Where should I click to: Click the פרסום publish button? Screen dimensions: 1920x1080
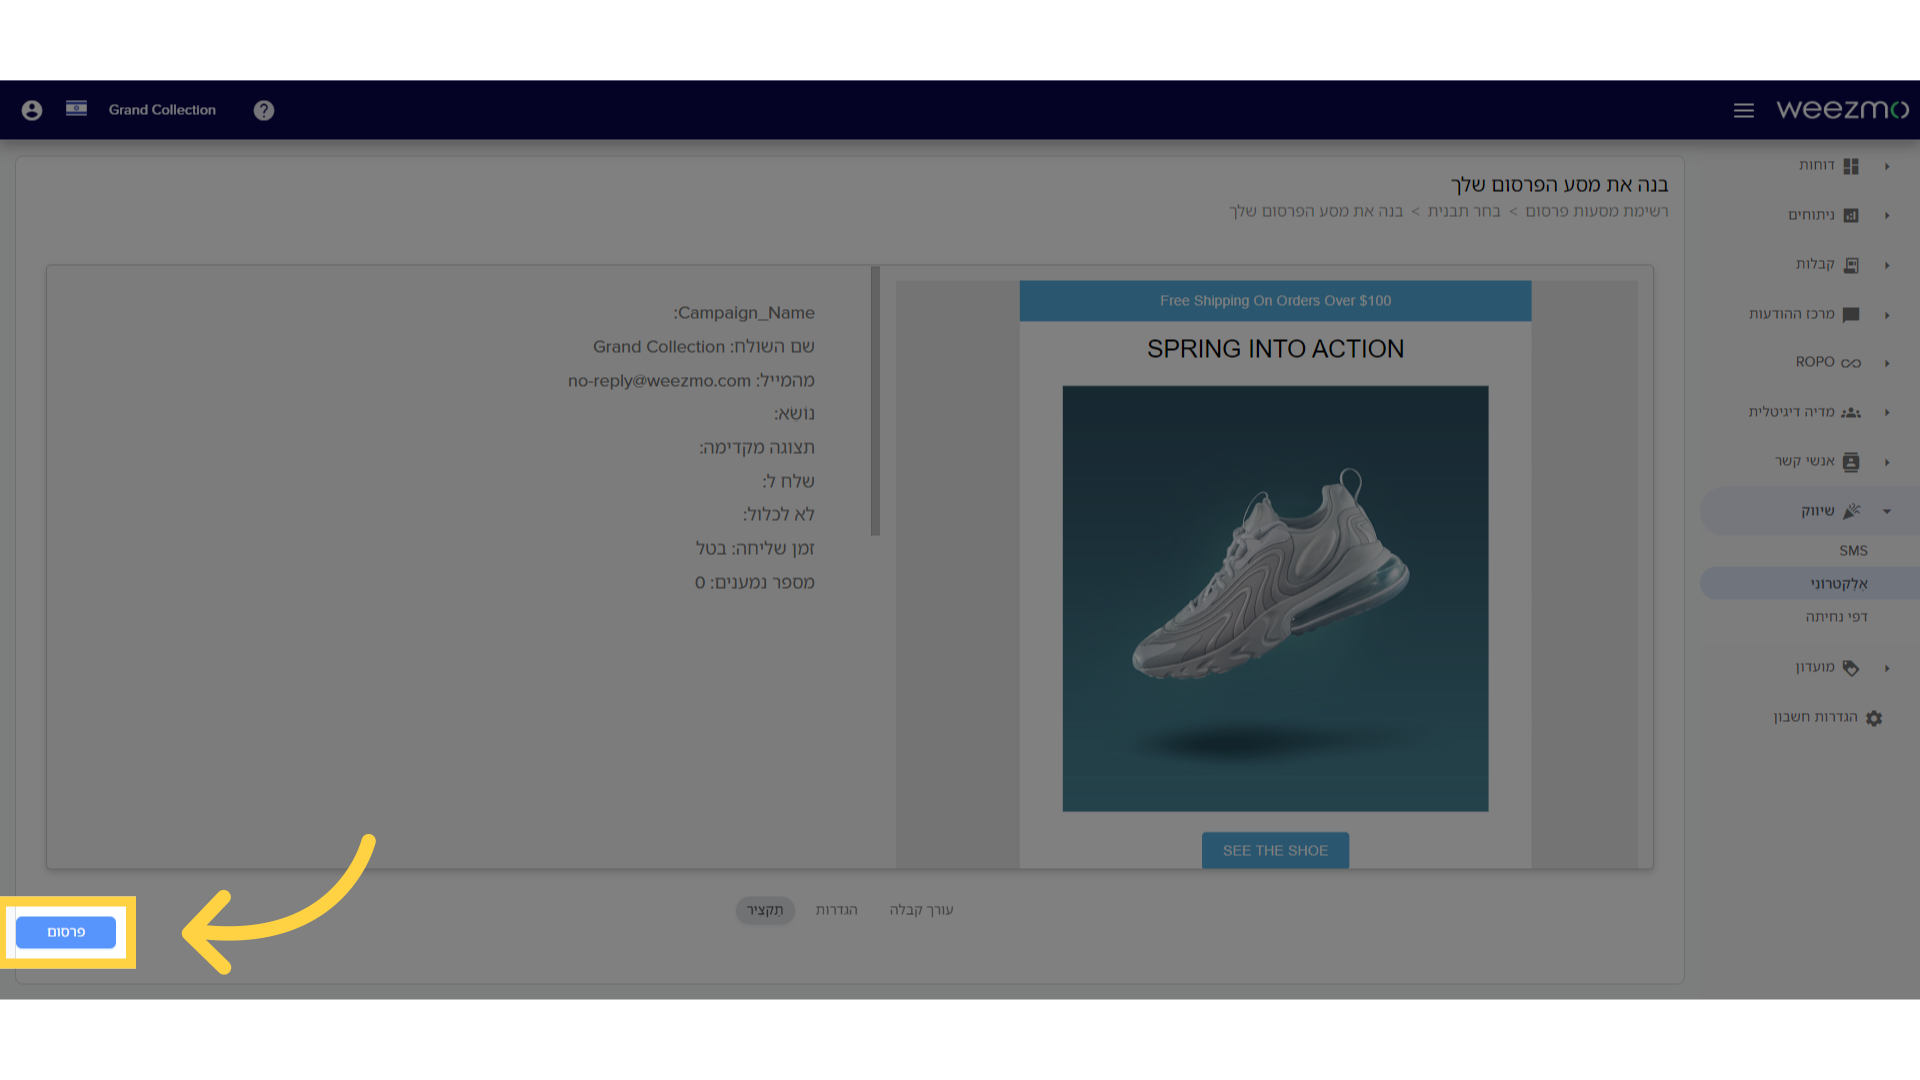65,932
